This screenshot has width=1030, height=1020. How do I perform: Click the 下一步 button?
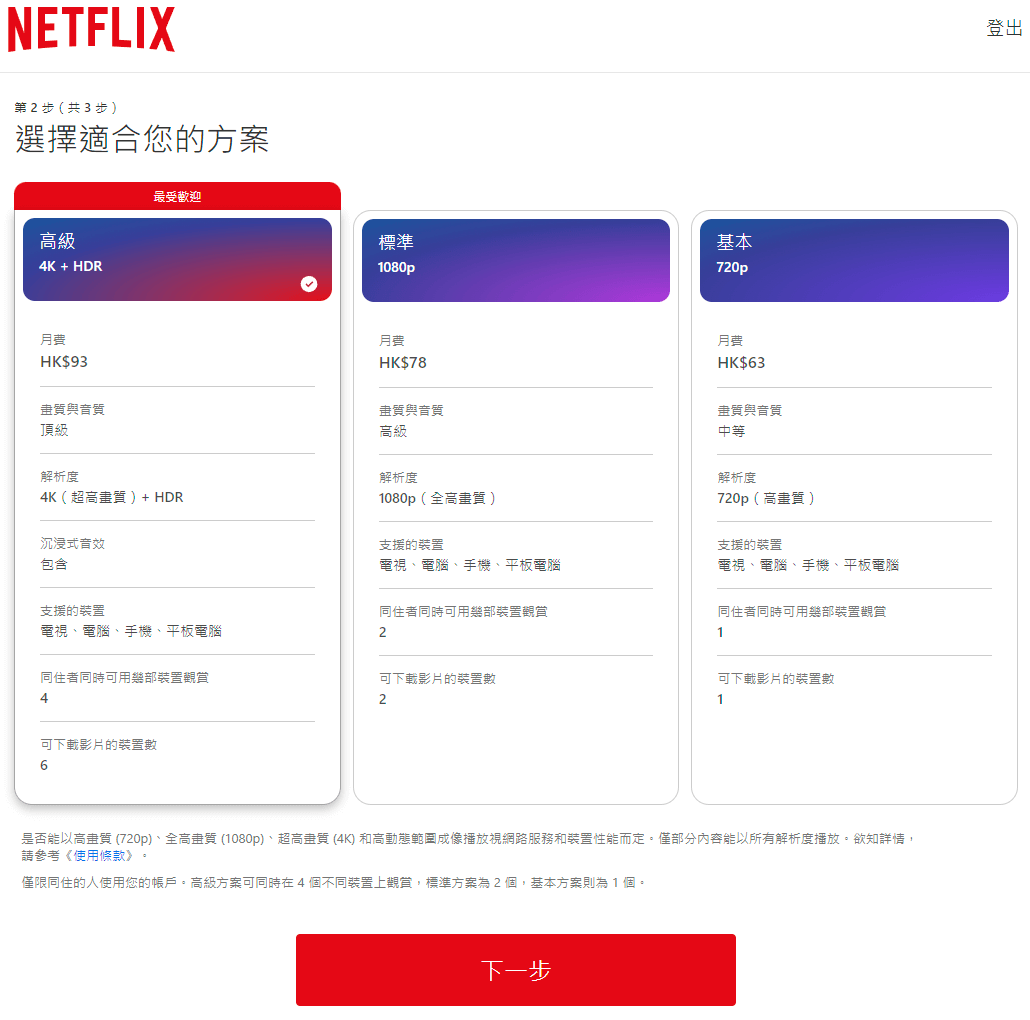516,969
